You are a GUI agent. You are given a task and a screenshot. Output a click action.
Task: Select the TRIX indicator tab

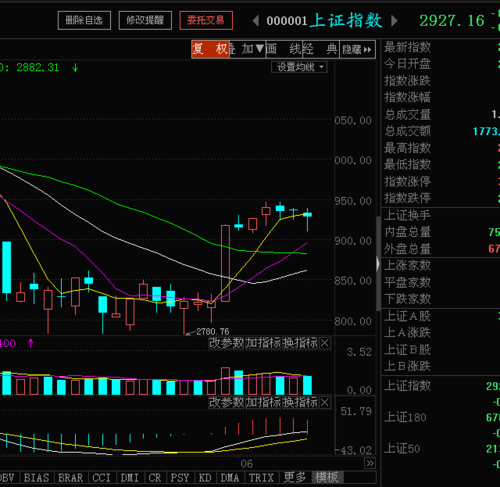(261, 478)
